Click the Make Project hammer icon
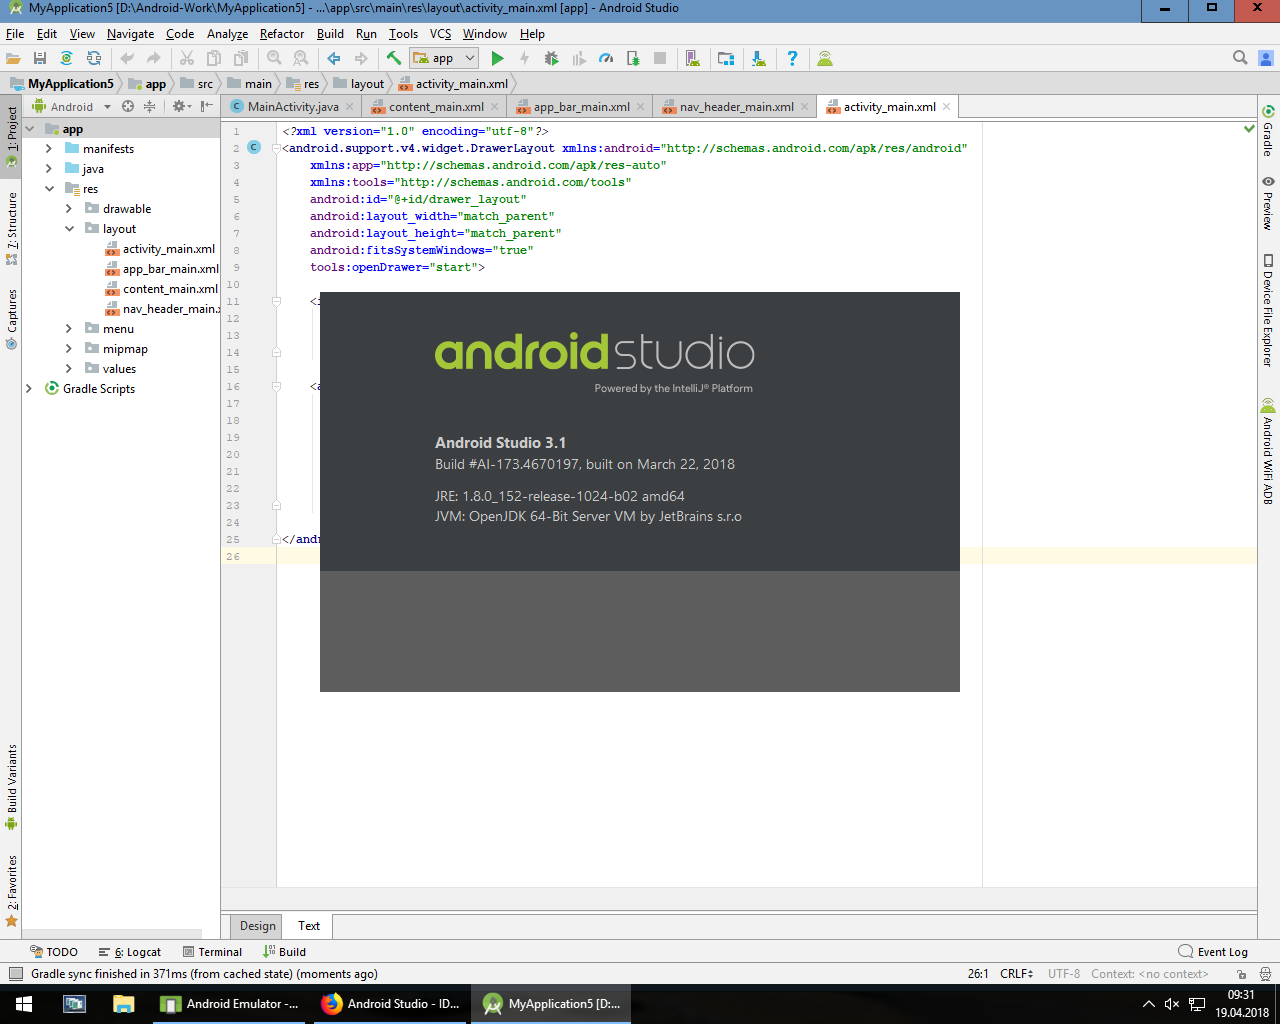Screen dimensions: 1280x1024 pyautogui.click(x=394, y=59)
